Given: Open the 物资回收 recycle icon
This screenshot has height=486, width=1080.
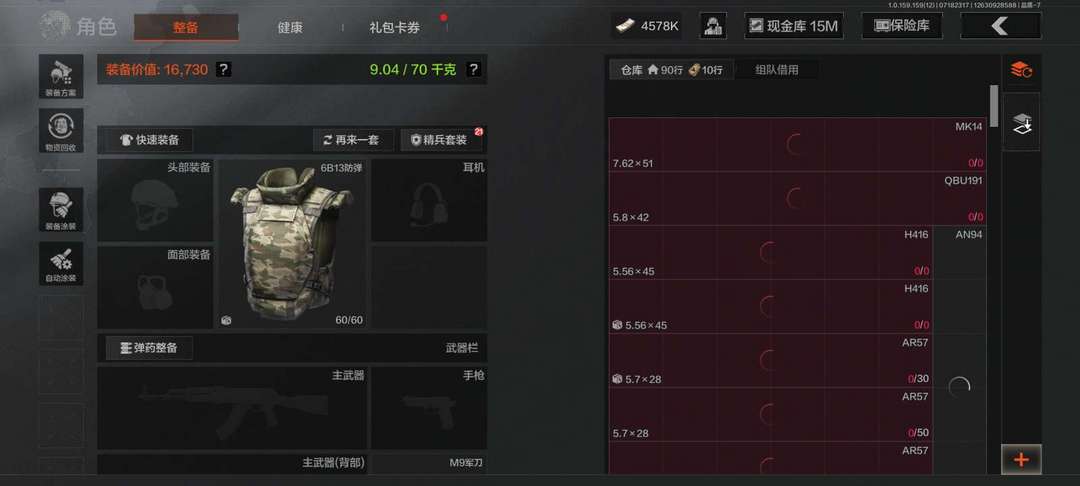Looking at the screenshot, I should [x=61, y=131].
